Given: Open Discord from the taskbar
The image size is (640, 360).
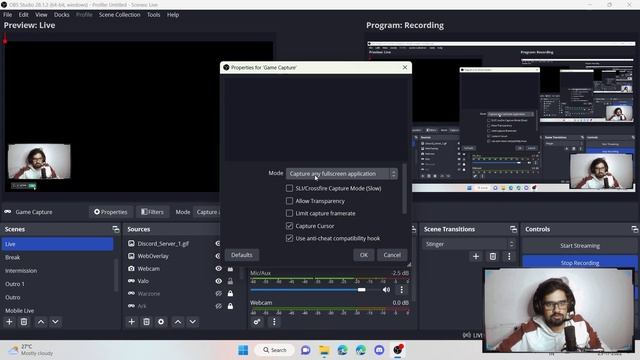Looking at the screenshot, I should point(379,350).
